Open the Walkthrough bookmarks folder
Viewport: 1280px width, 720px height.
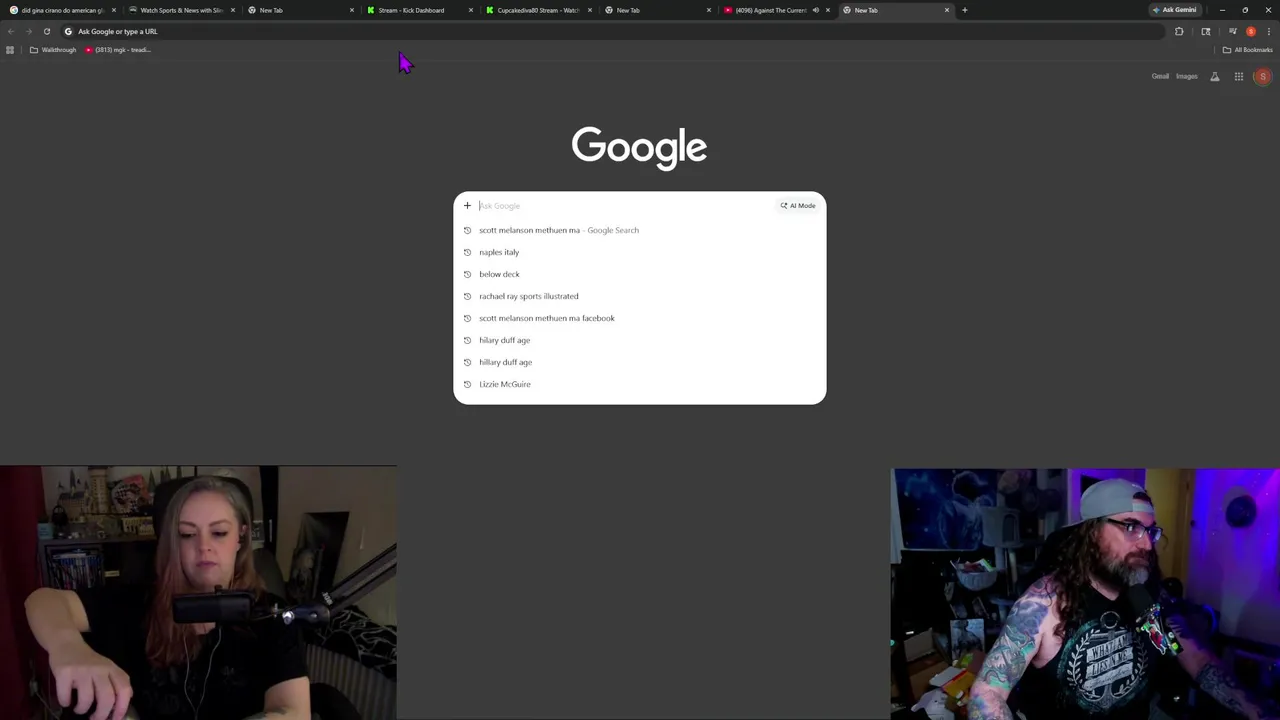click(53, 50)
